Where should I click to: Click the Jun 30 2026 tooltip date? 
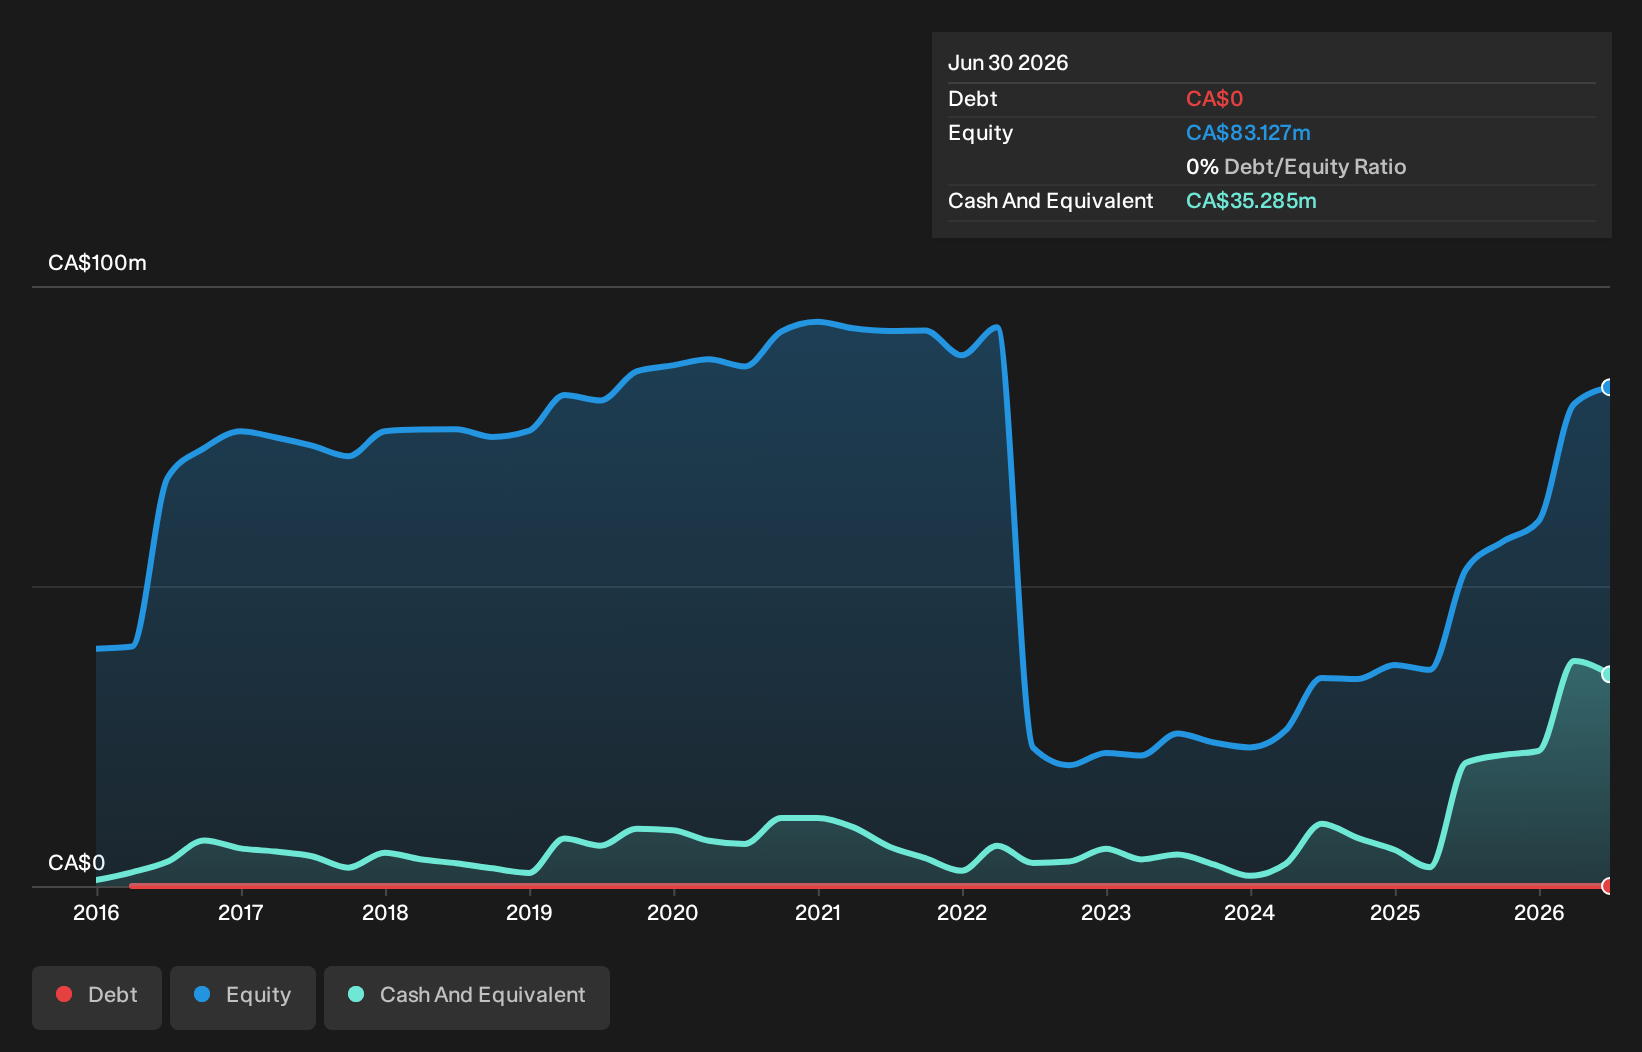(1008, 63)
